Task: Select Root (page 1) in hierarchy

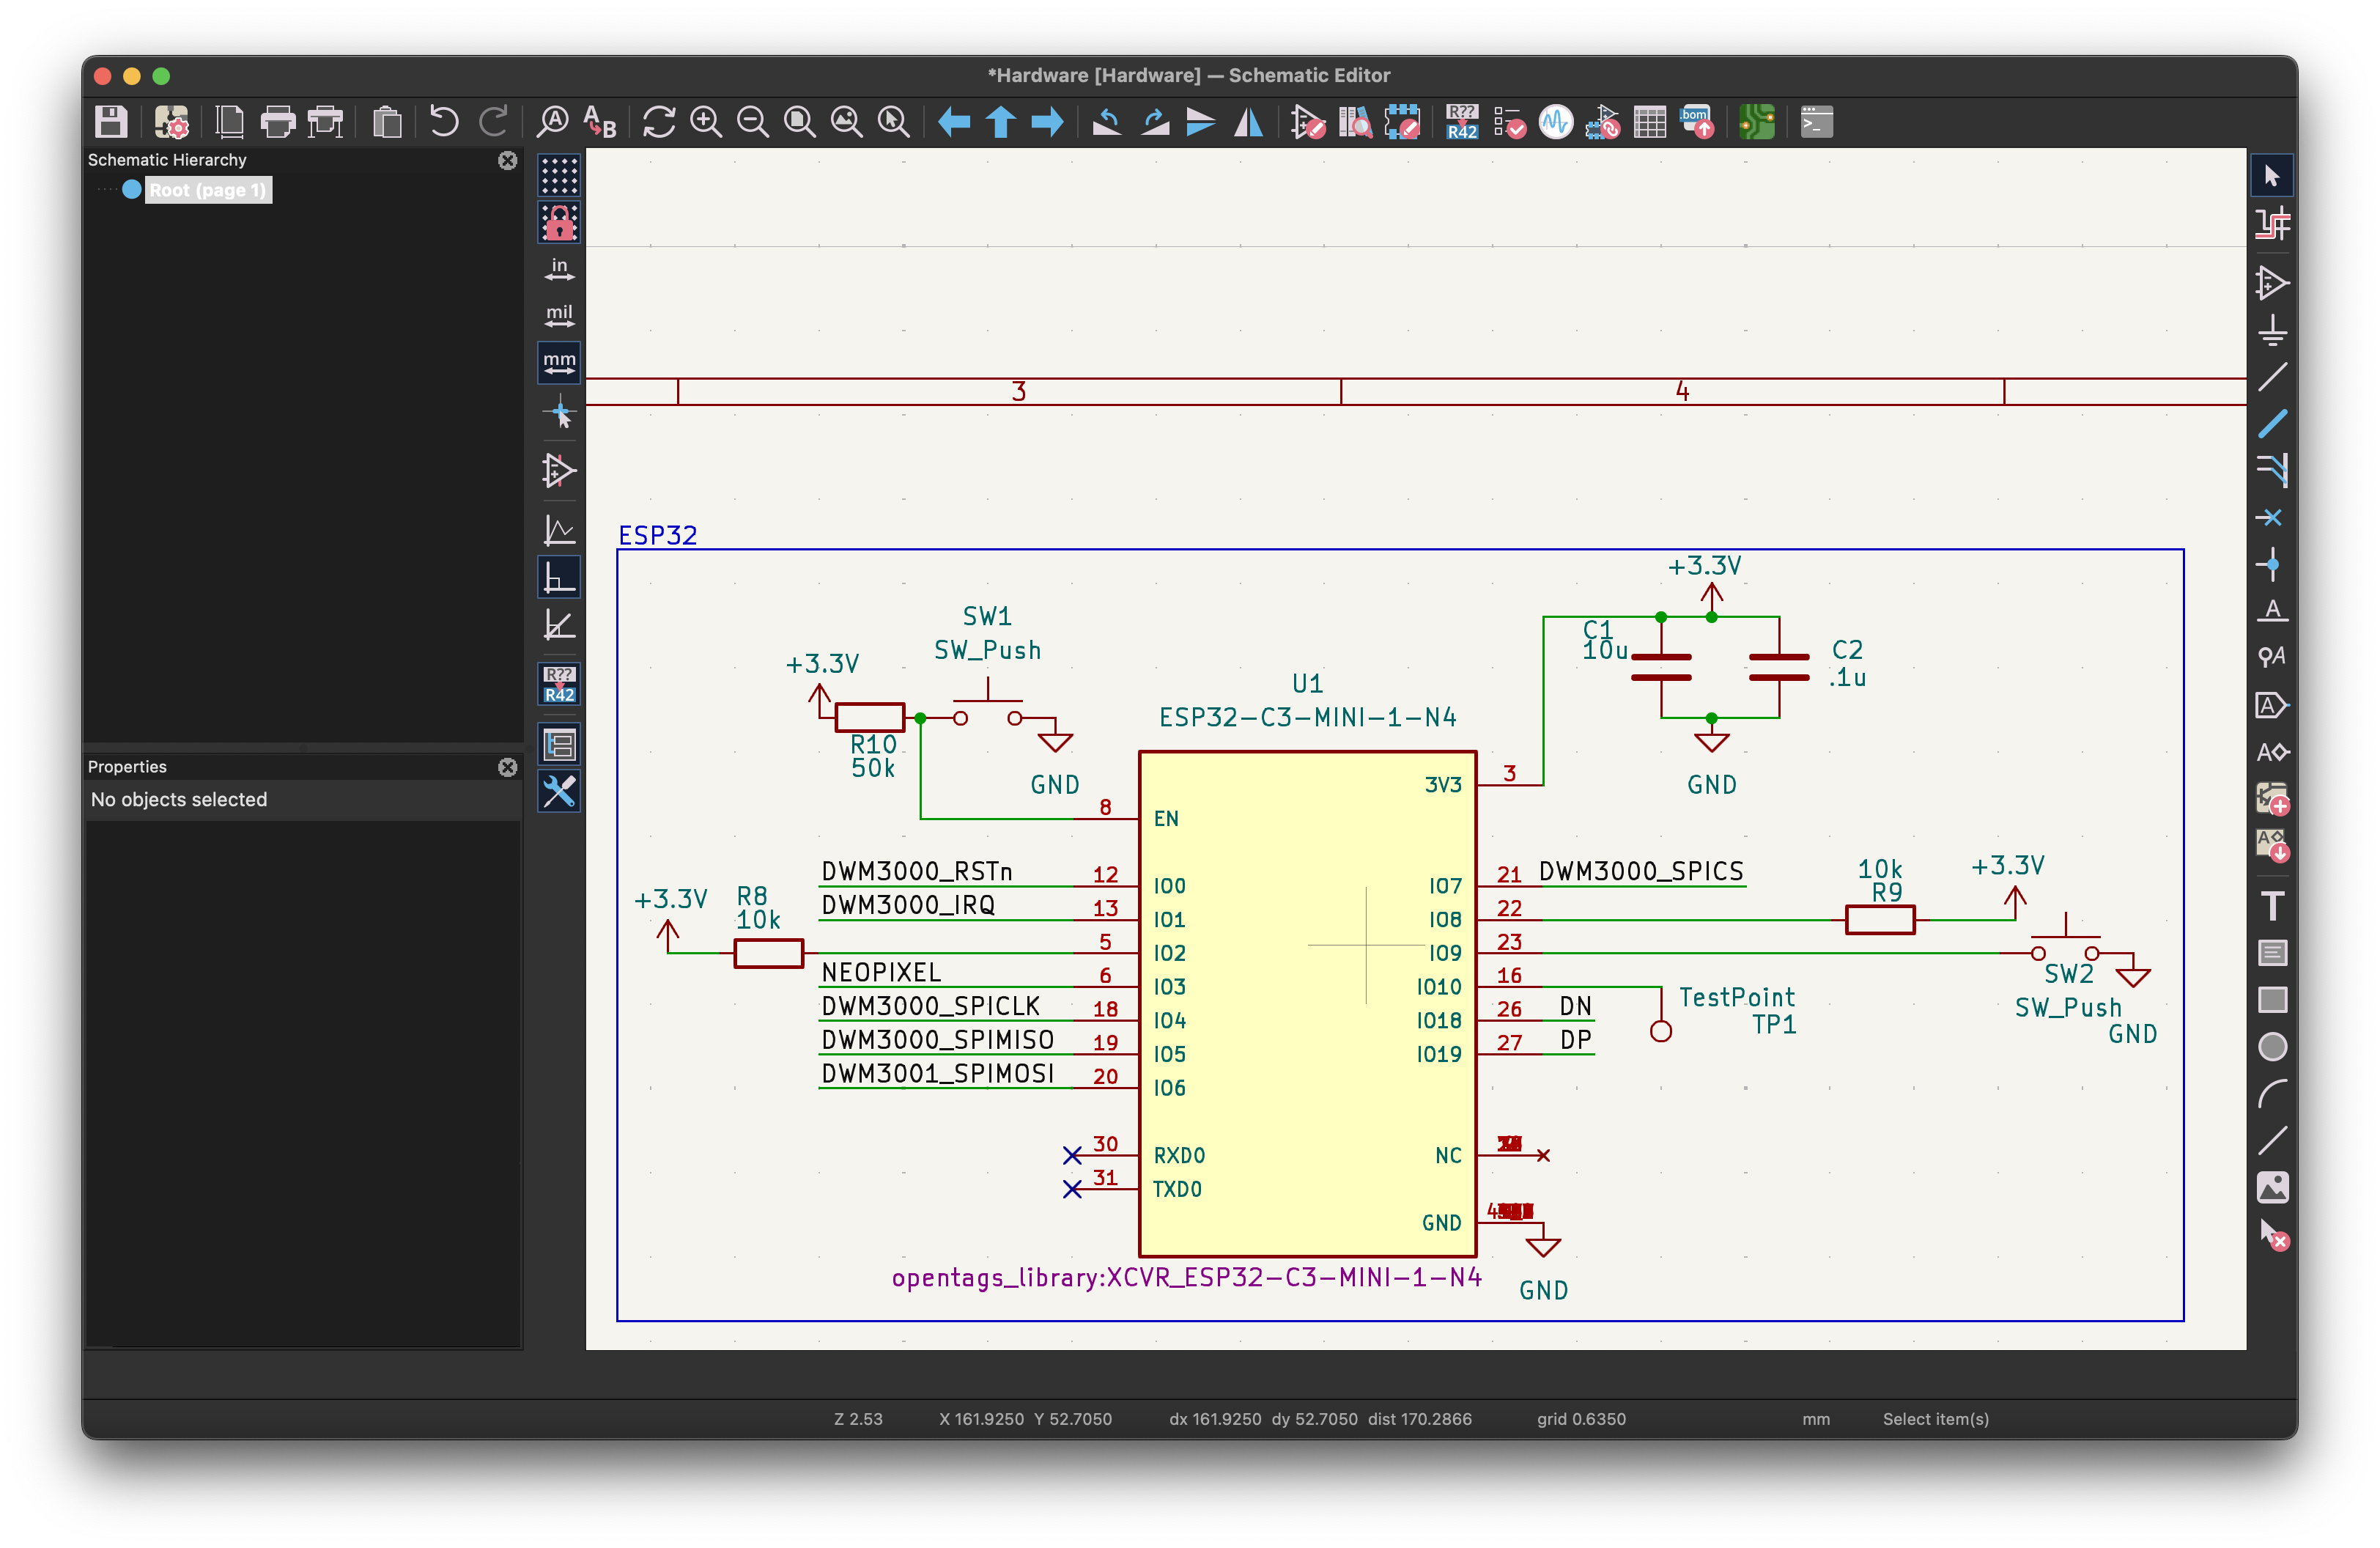Action: pyautogui.click(x=208, y=190)
